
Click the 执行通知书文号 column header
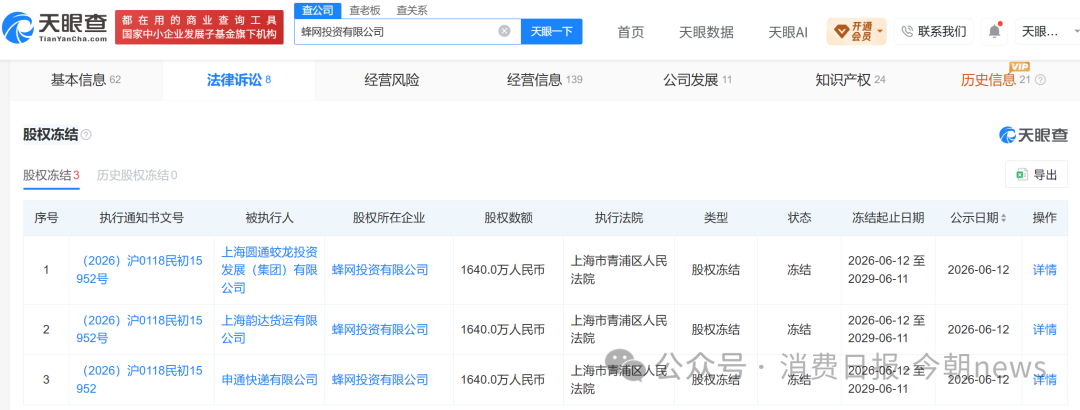(x=141, y=218)
